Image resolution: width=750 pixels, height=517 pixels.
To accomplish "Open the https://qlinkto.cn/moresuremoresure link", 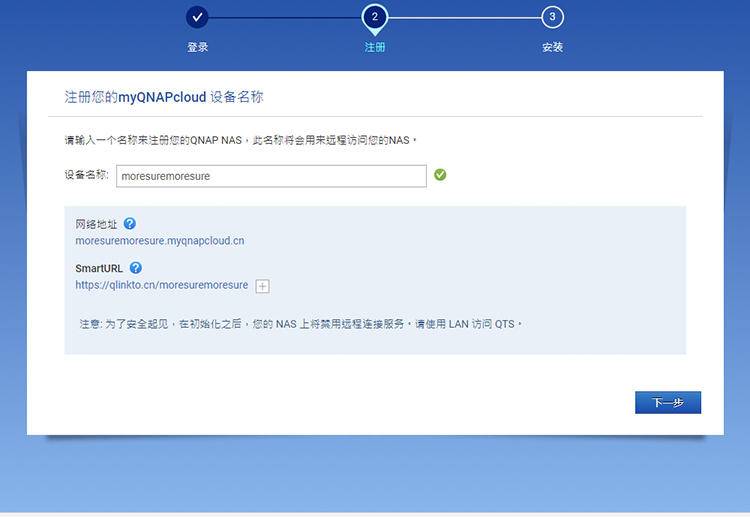I will [162, 285].
